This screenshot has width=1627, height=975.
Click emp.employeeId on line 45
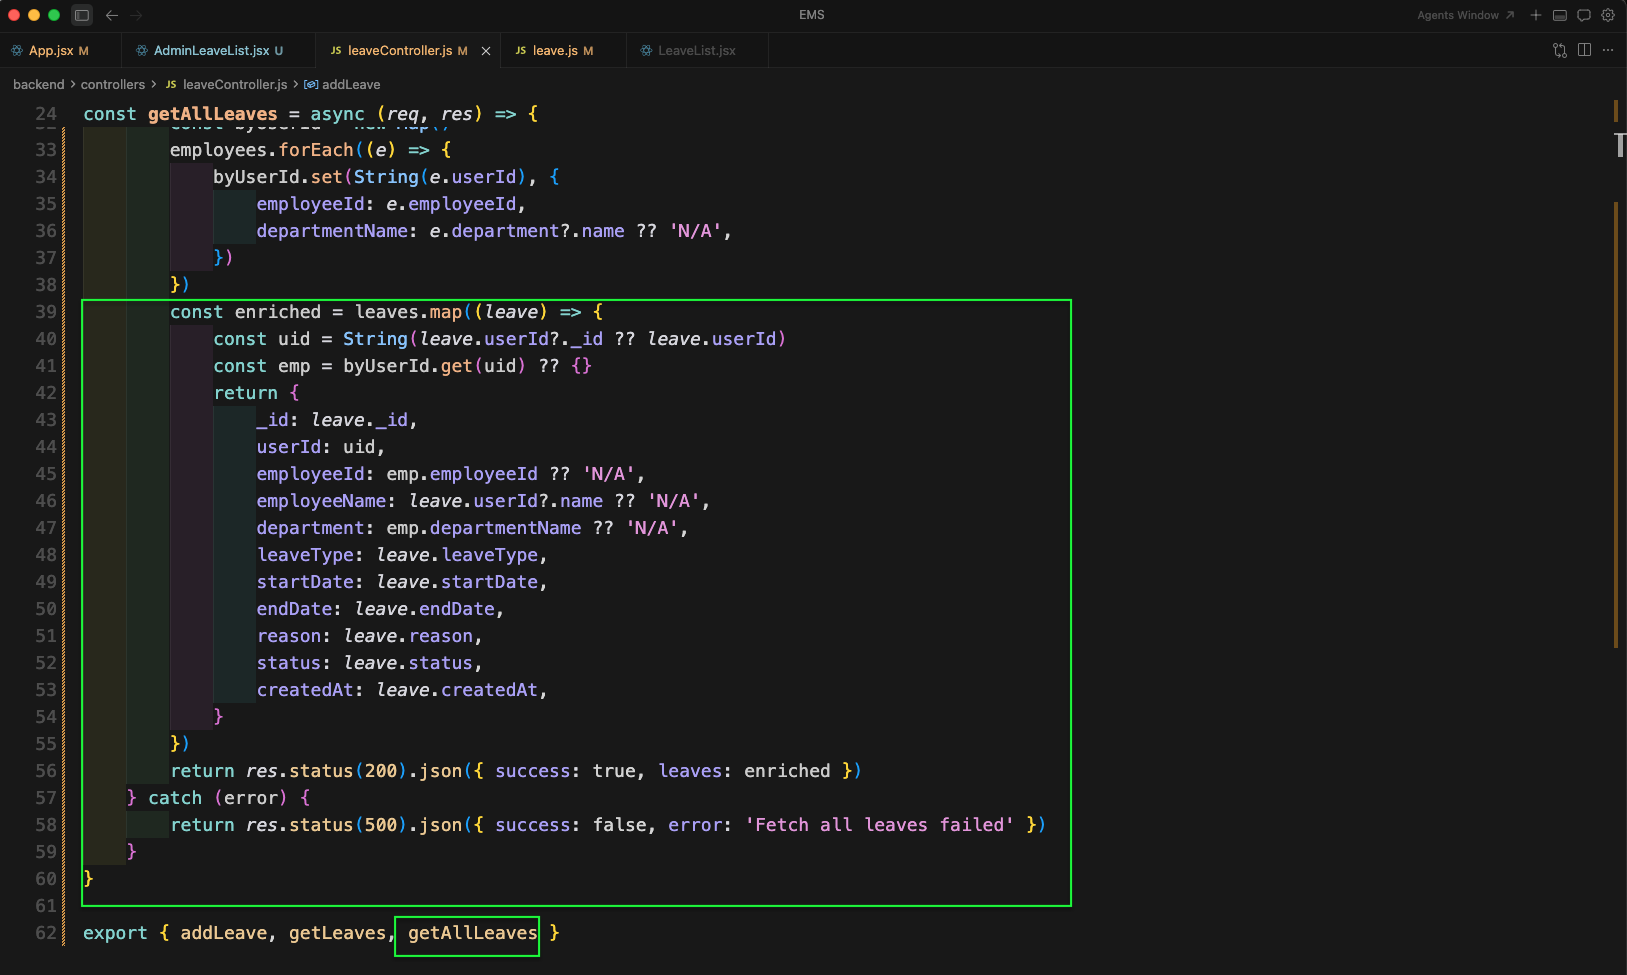tap(462, 474)
